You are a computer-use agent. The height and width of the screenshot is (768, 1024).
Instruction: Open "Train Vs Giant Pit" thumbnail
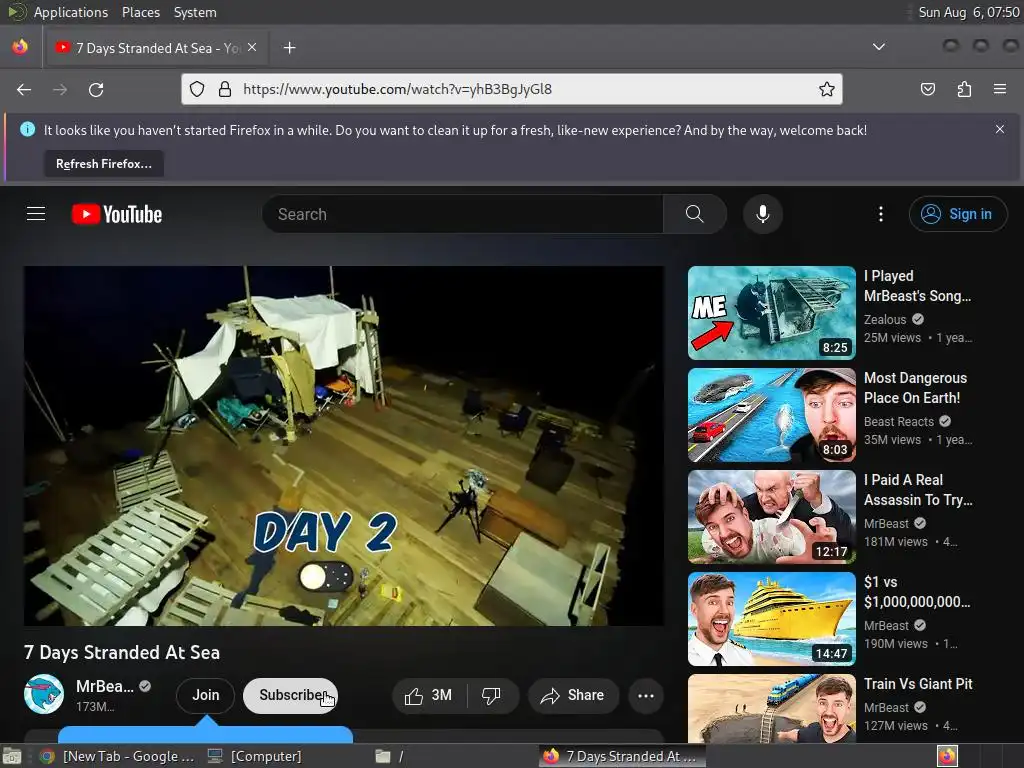(771, 709)
